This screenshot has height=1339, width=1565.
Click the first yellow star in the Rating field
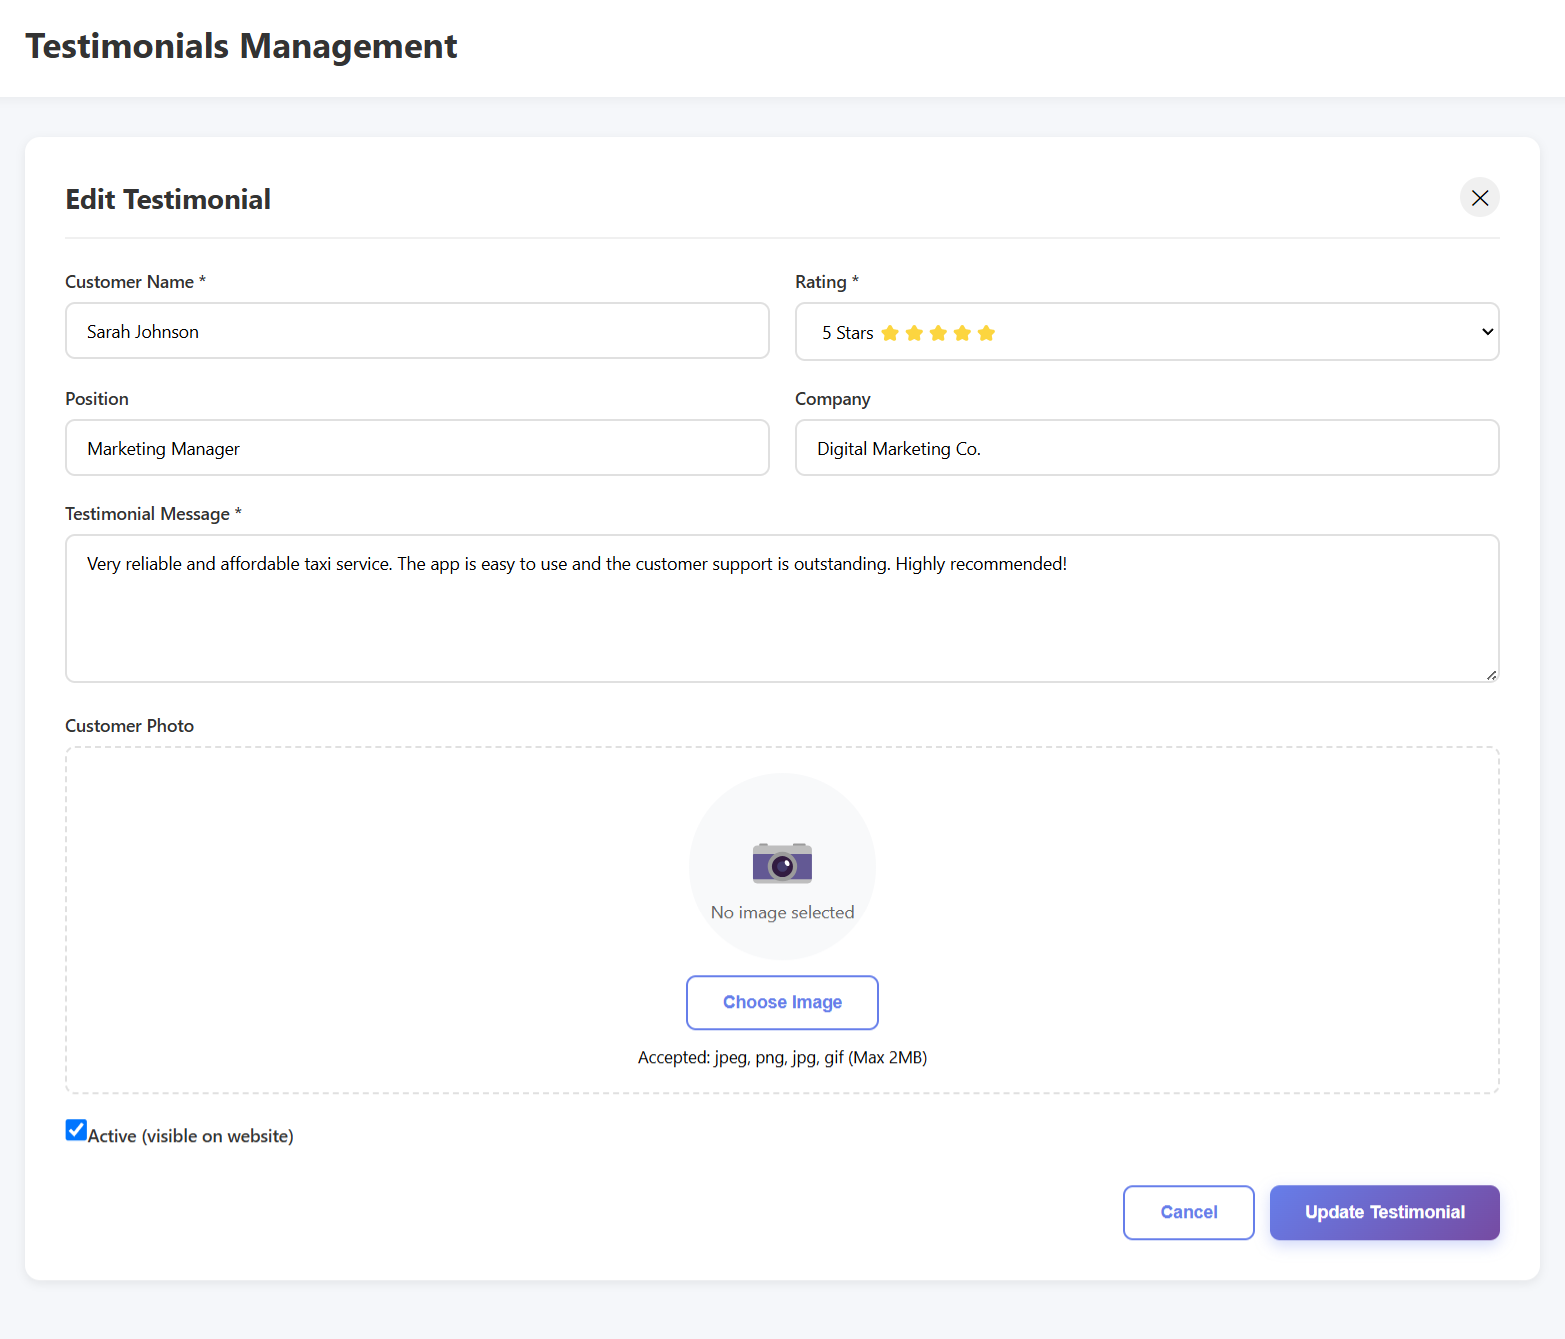coord(890,332)
